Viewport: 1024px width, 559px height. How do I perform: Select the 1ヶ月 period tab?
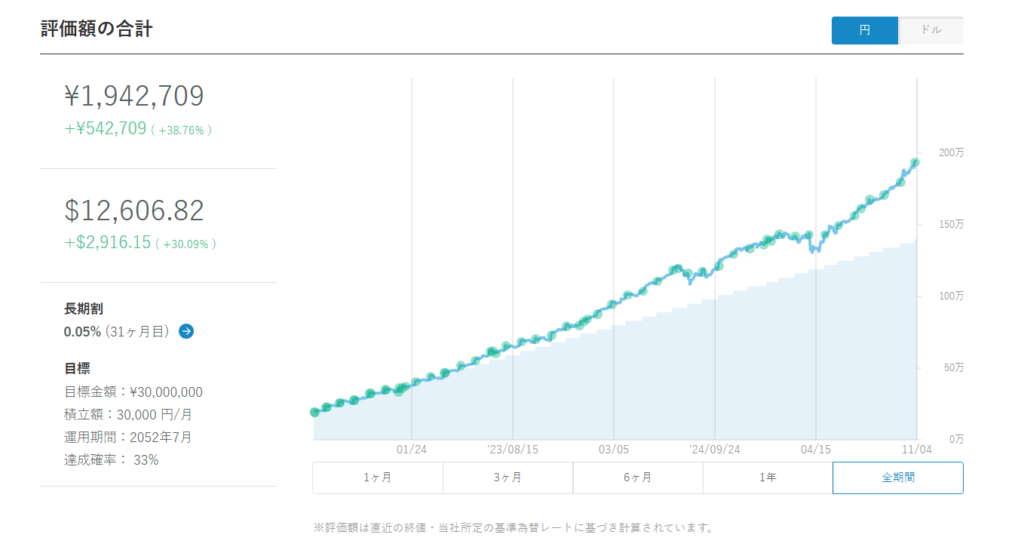377,478
